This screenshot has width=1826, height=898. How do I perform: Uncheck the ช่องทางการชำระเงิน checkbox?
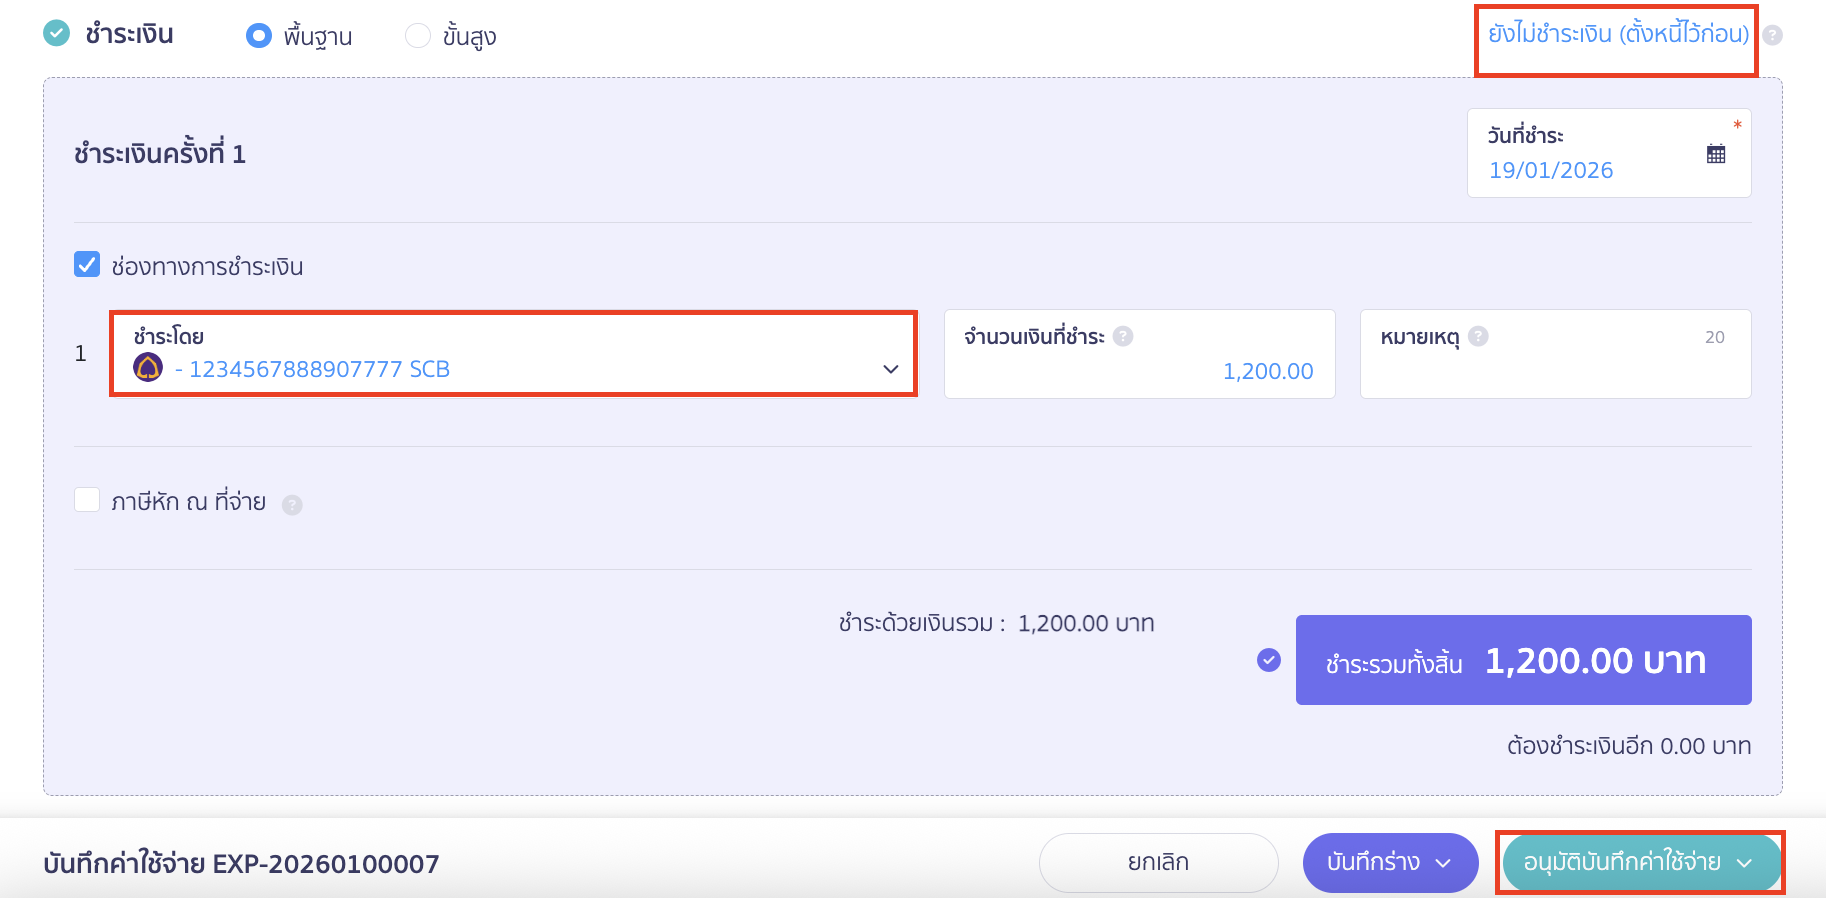87,265
